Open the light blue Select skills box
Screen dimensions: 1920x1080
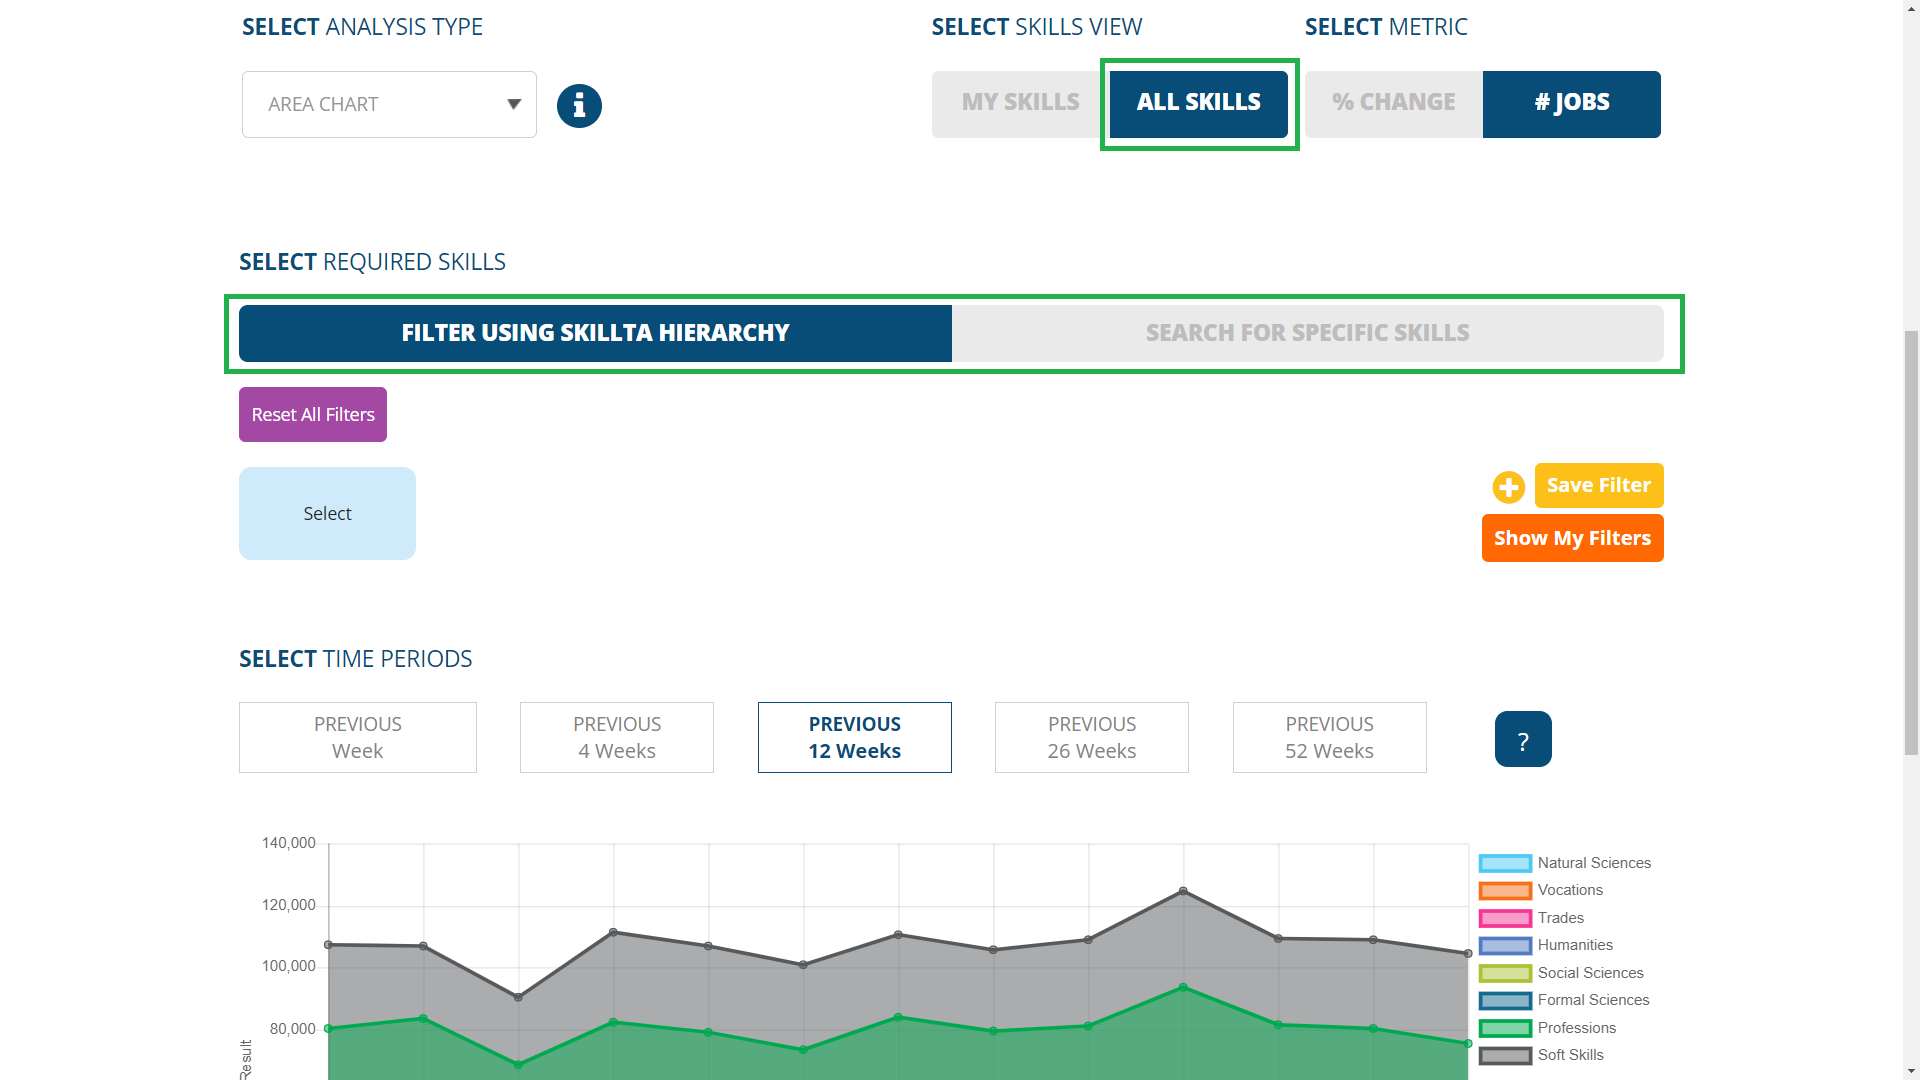(327, 513)
